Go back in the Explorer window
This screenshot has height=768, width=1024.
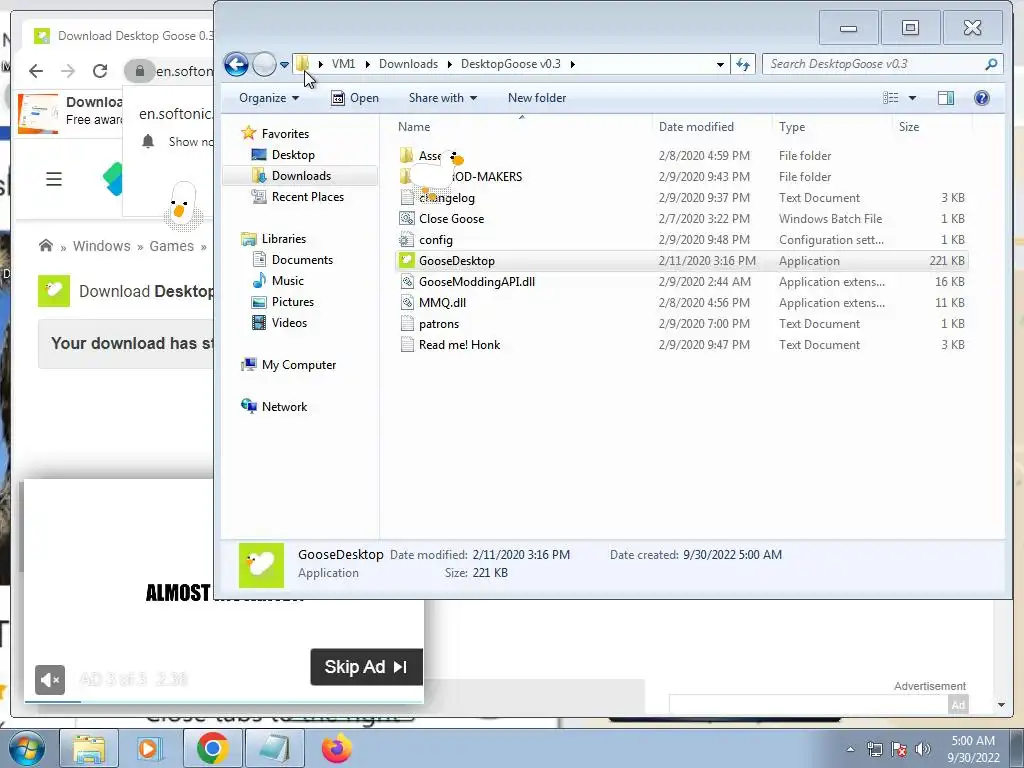point(236,64)
